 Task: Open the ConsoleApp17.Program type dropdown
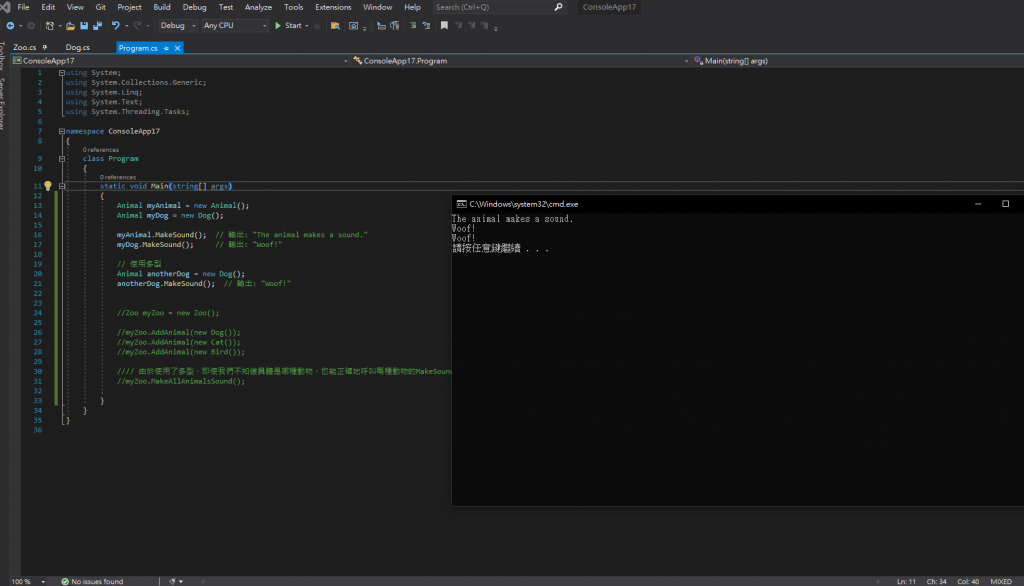(520, 61)
